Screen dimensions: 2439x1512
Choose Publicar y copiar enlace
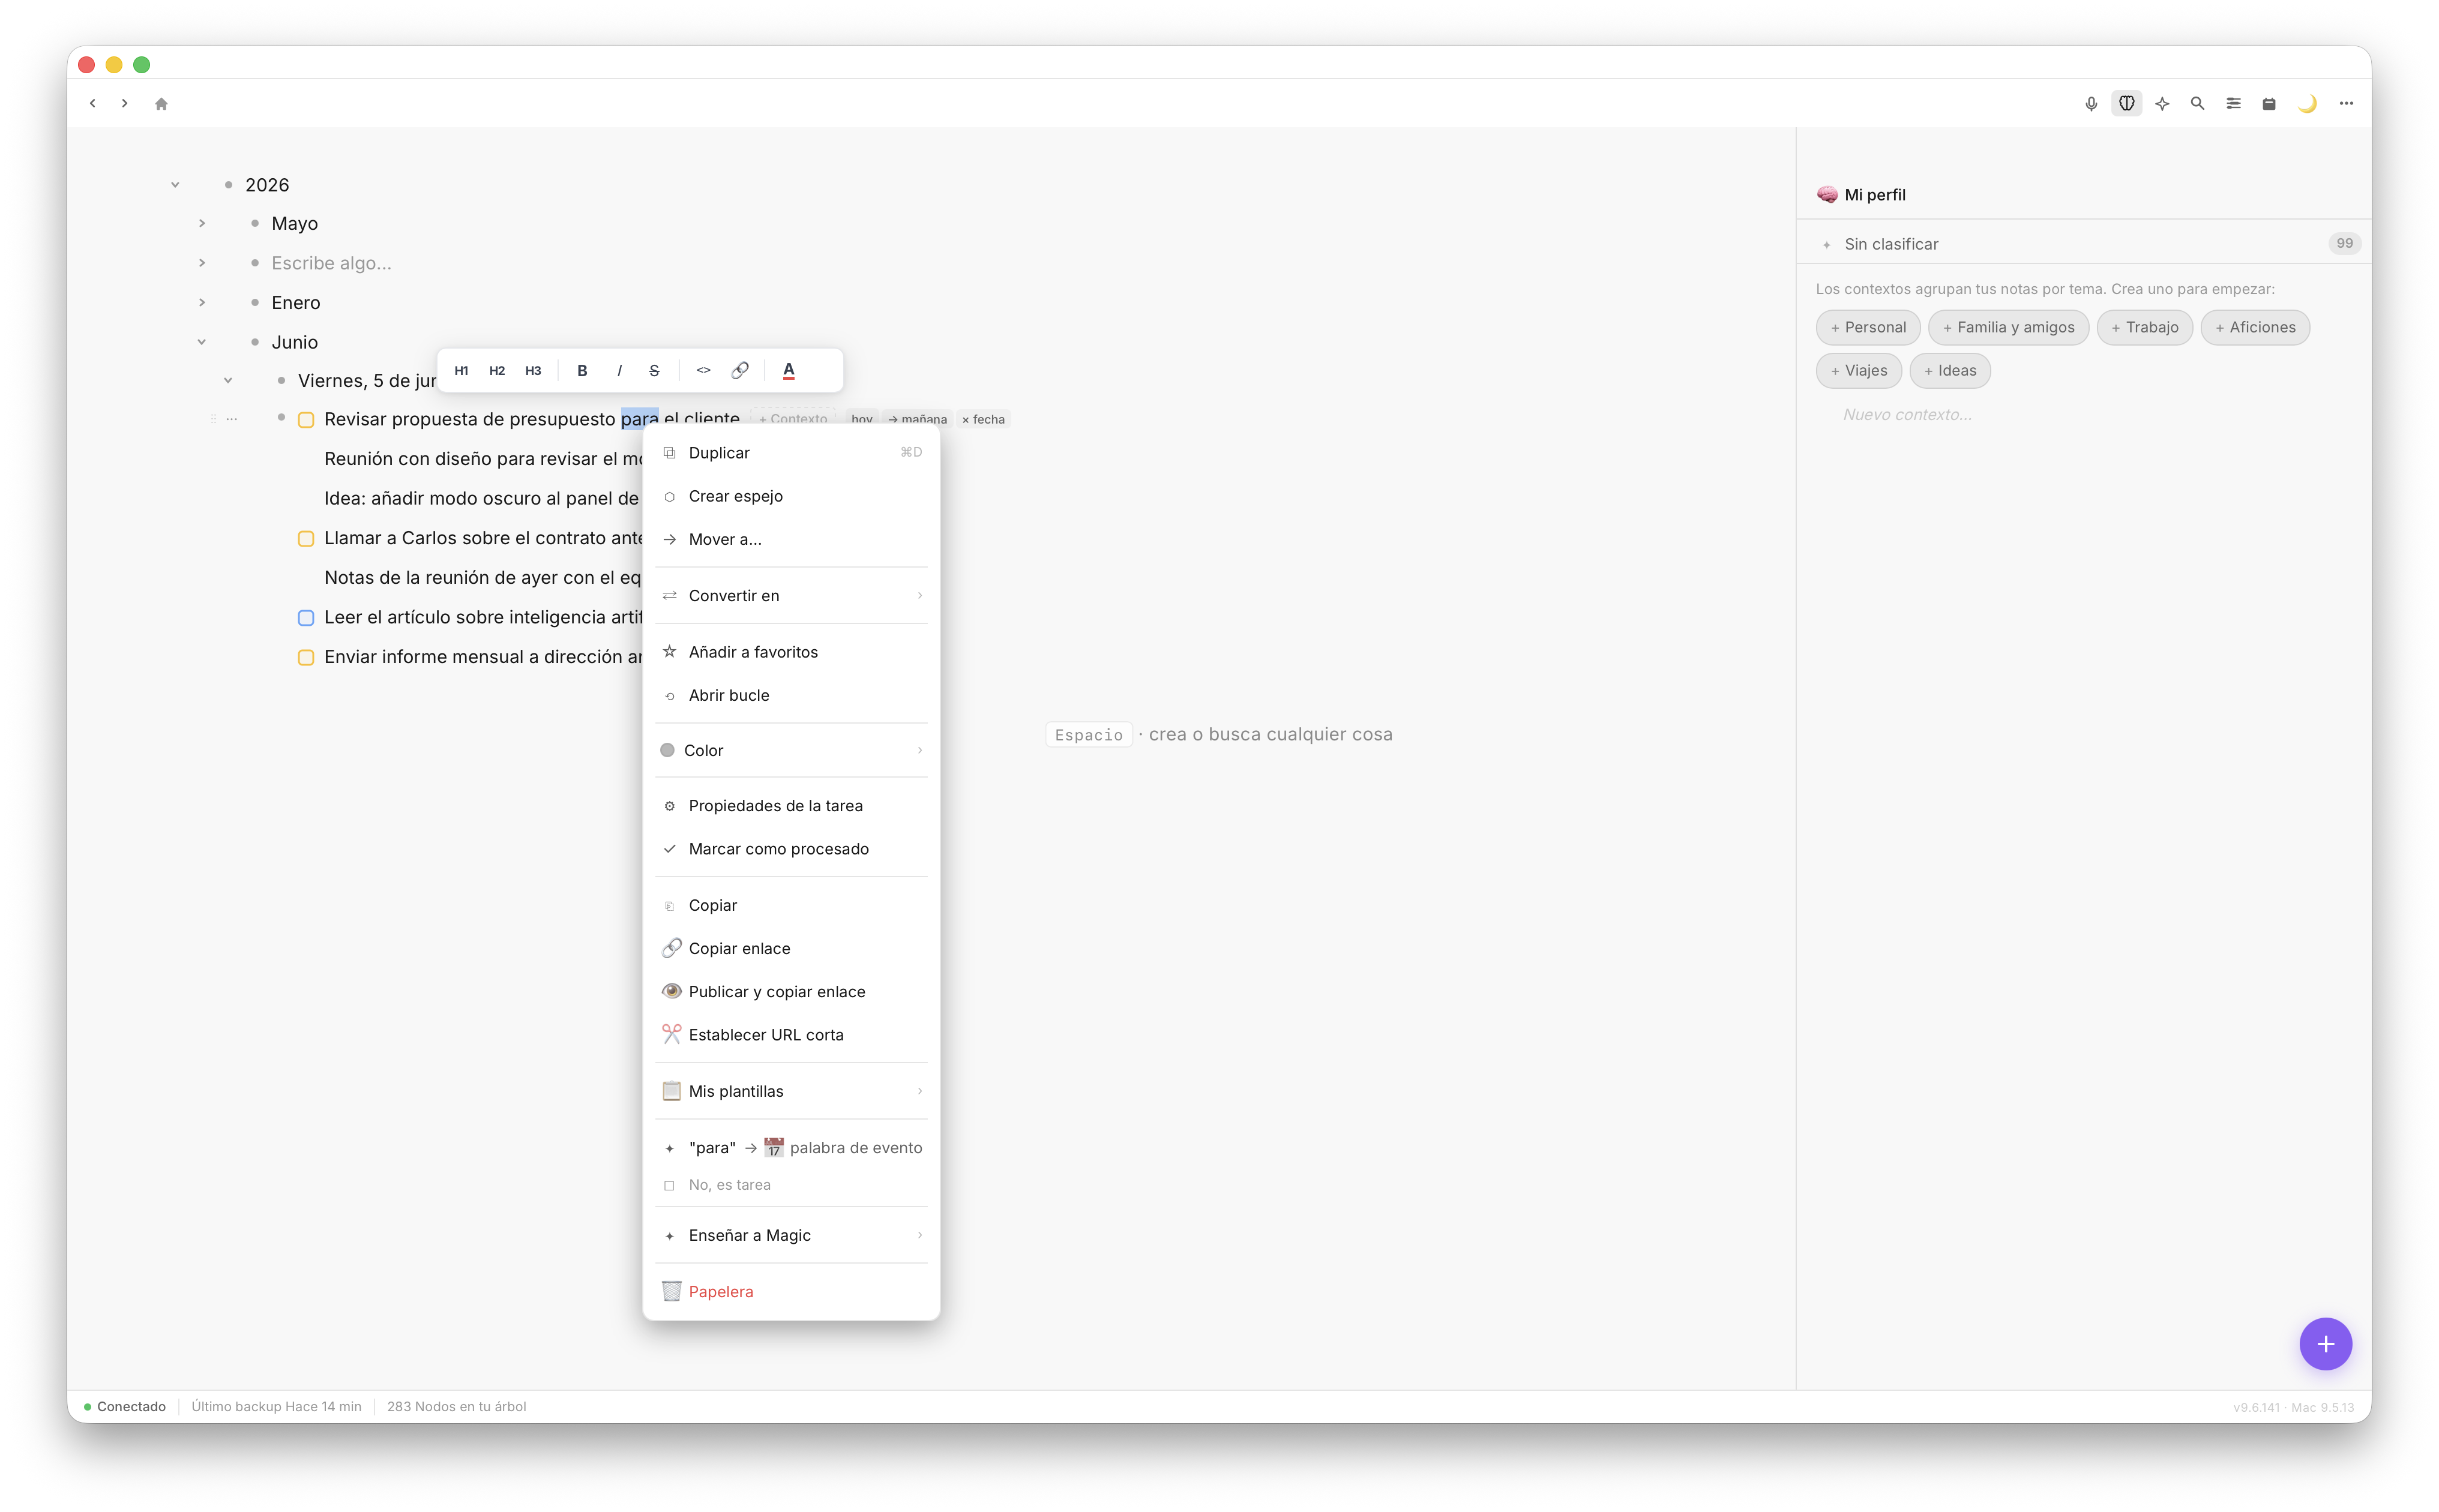pyautogui.click(x=791, y=992)
